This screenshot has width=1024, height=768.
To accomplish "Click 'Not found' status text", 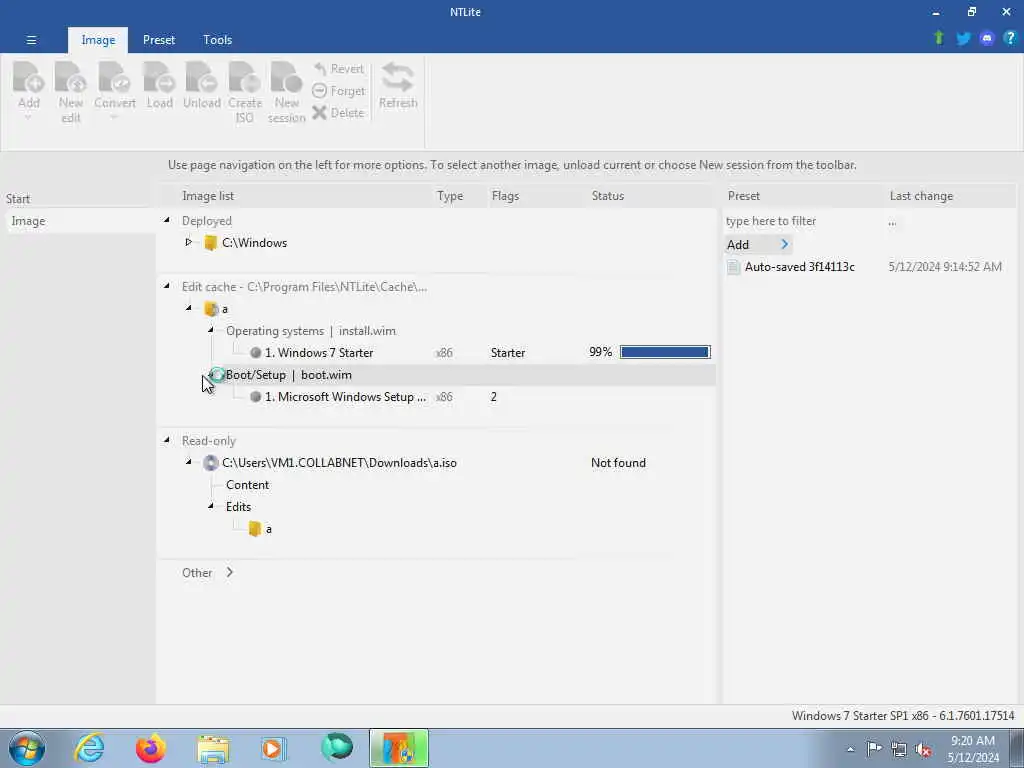I will [x=618, y=462].
